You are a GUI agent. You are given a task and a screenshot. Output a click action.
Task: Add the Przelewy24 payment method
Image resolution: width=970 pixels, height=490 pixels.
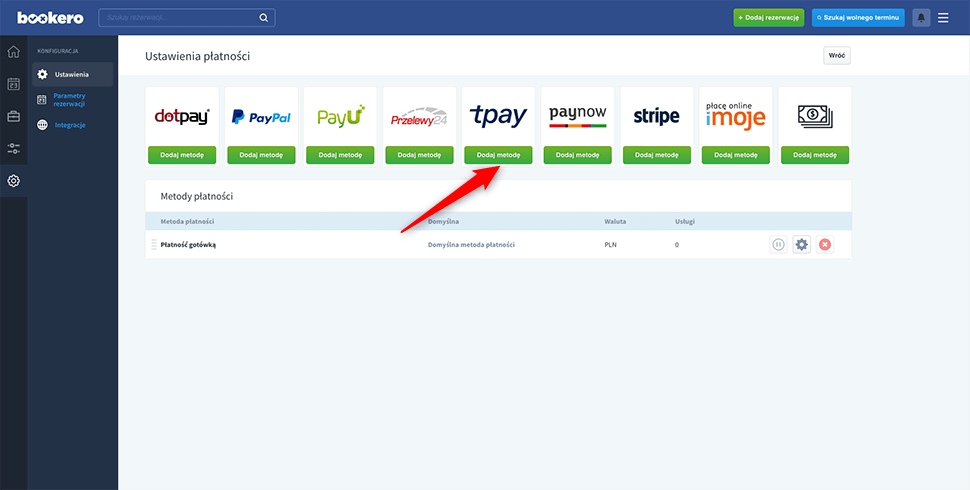(419, 155)
